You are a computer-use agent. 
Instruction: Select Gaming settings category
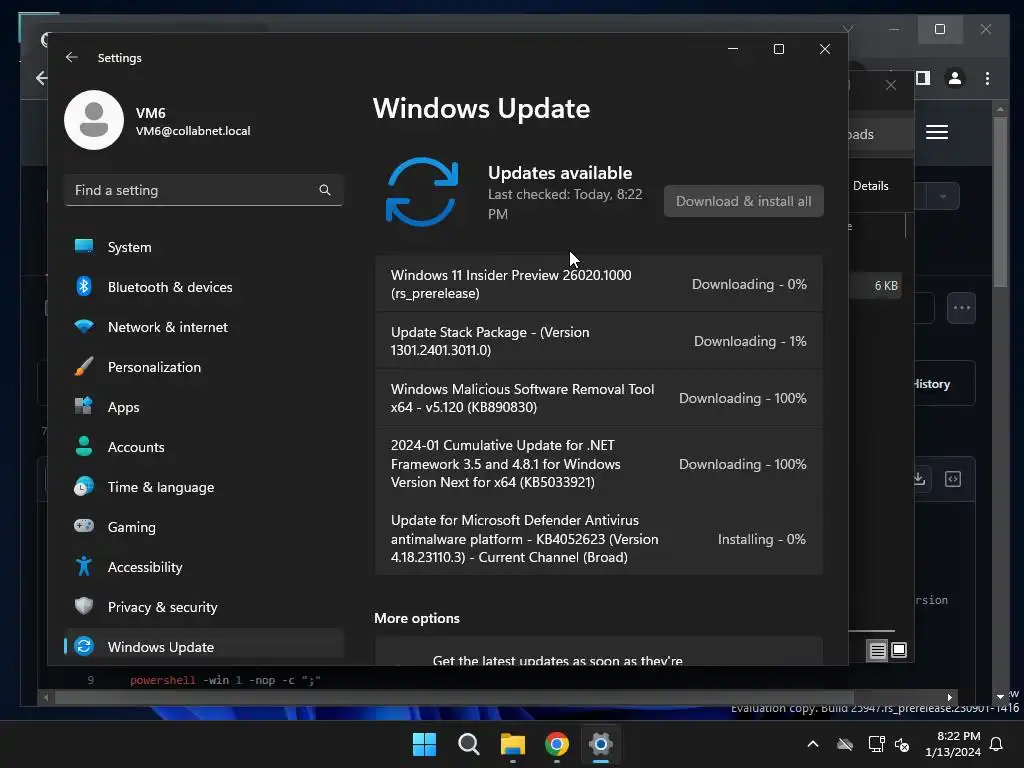tap(204, 527)
